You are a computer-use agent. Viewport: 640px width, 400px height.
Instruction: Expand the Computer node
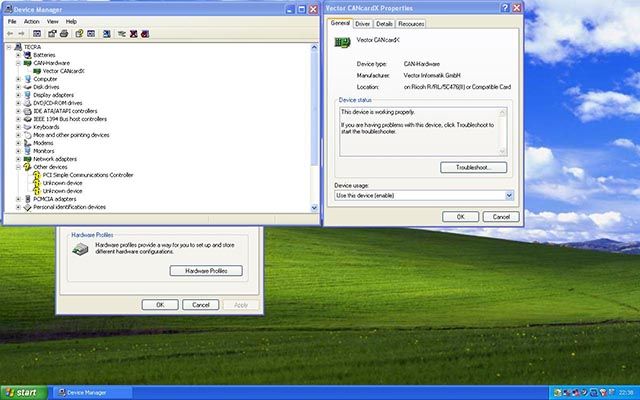coord(18,79)
